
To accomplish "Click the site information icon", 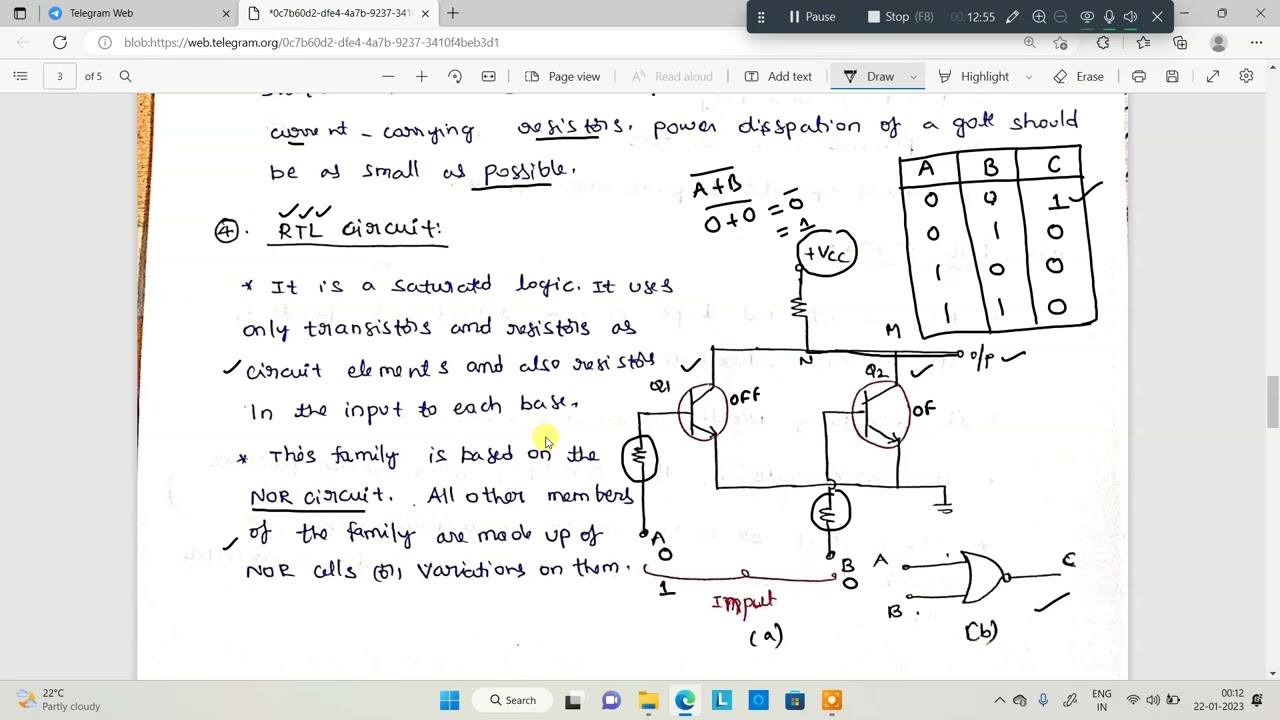I will [x=105, y=42].
